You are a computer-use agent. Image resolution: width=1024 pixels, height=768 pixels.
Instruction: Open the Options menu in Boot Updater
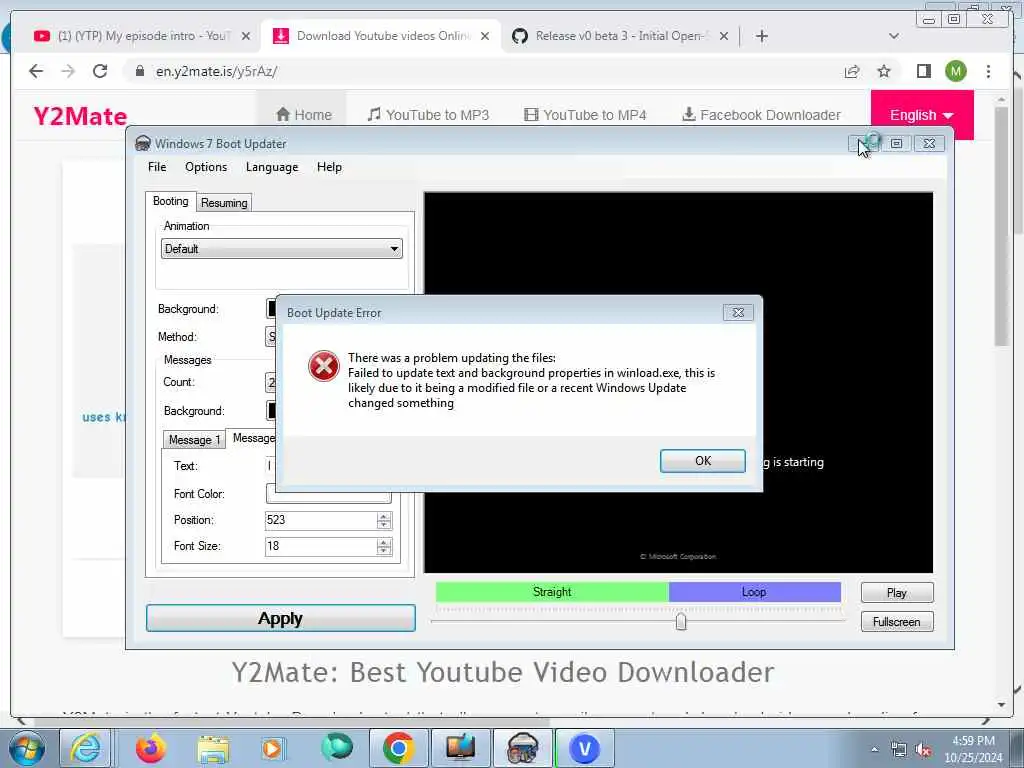click(206, 167)
